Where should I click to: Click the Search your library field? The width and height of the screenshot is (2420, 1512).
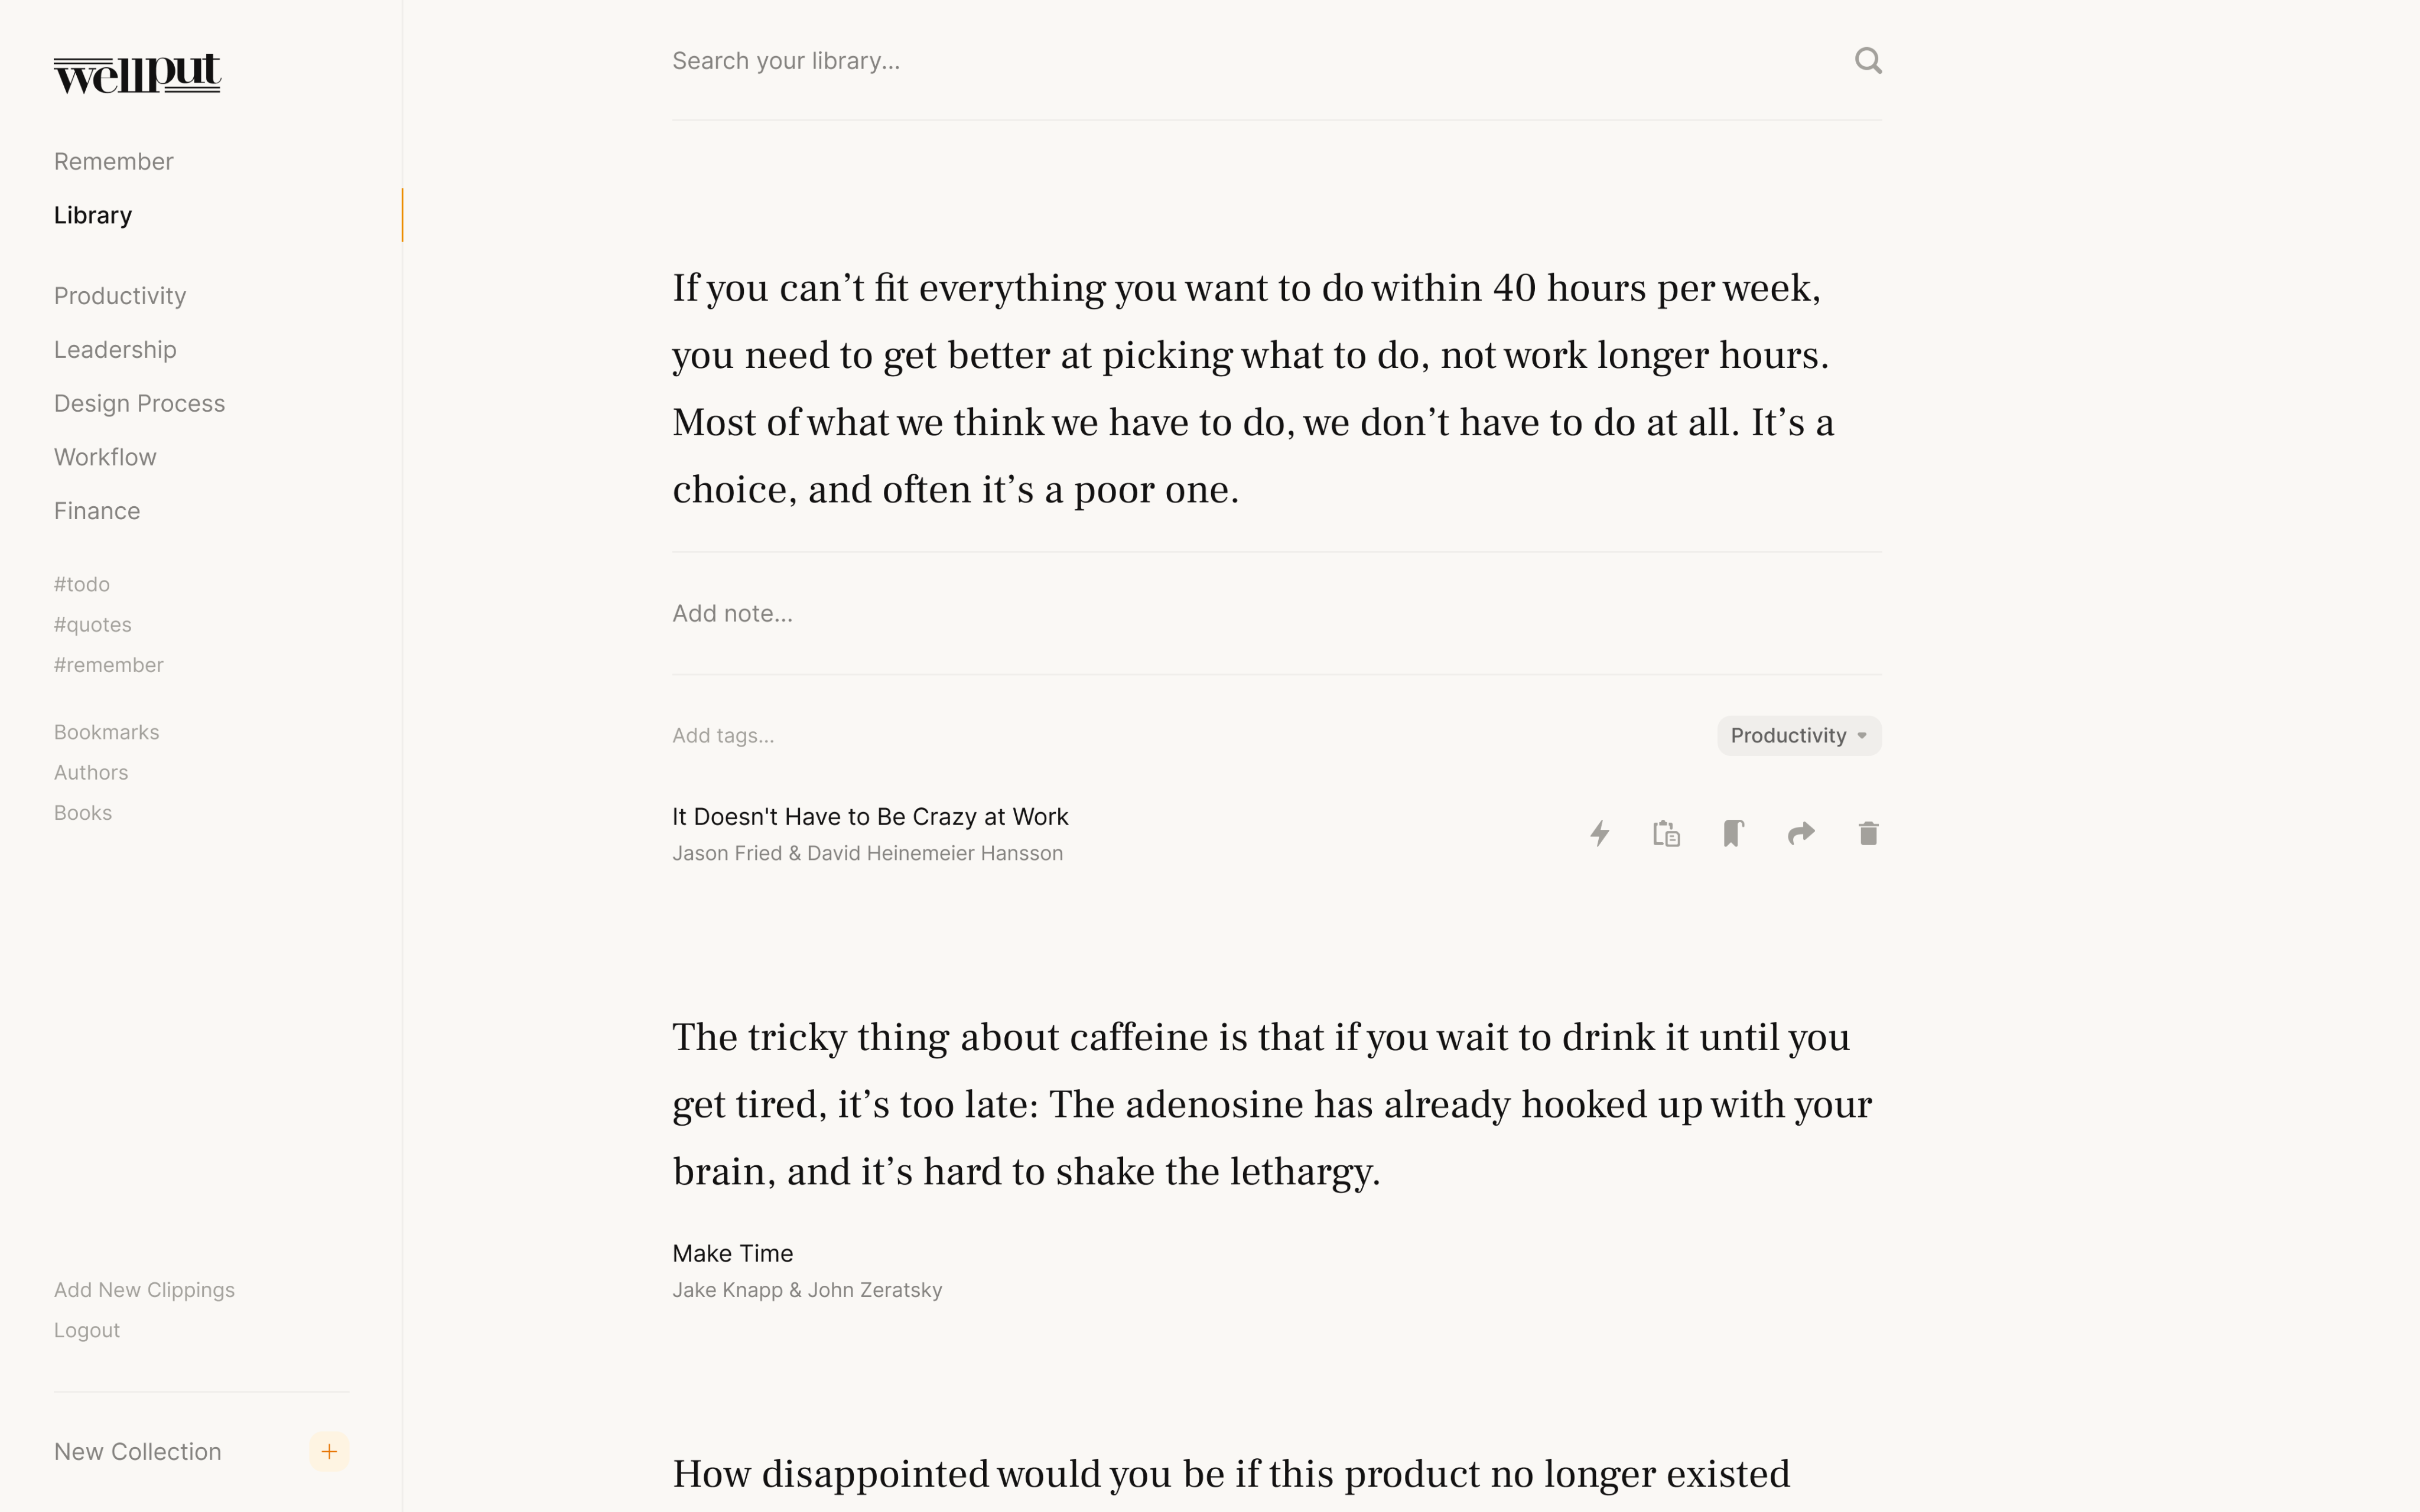click(1200, 61)
